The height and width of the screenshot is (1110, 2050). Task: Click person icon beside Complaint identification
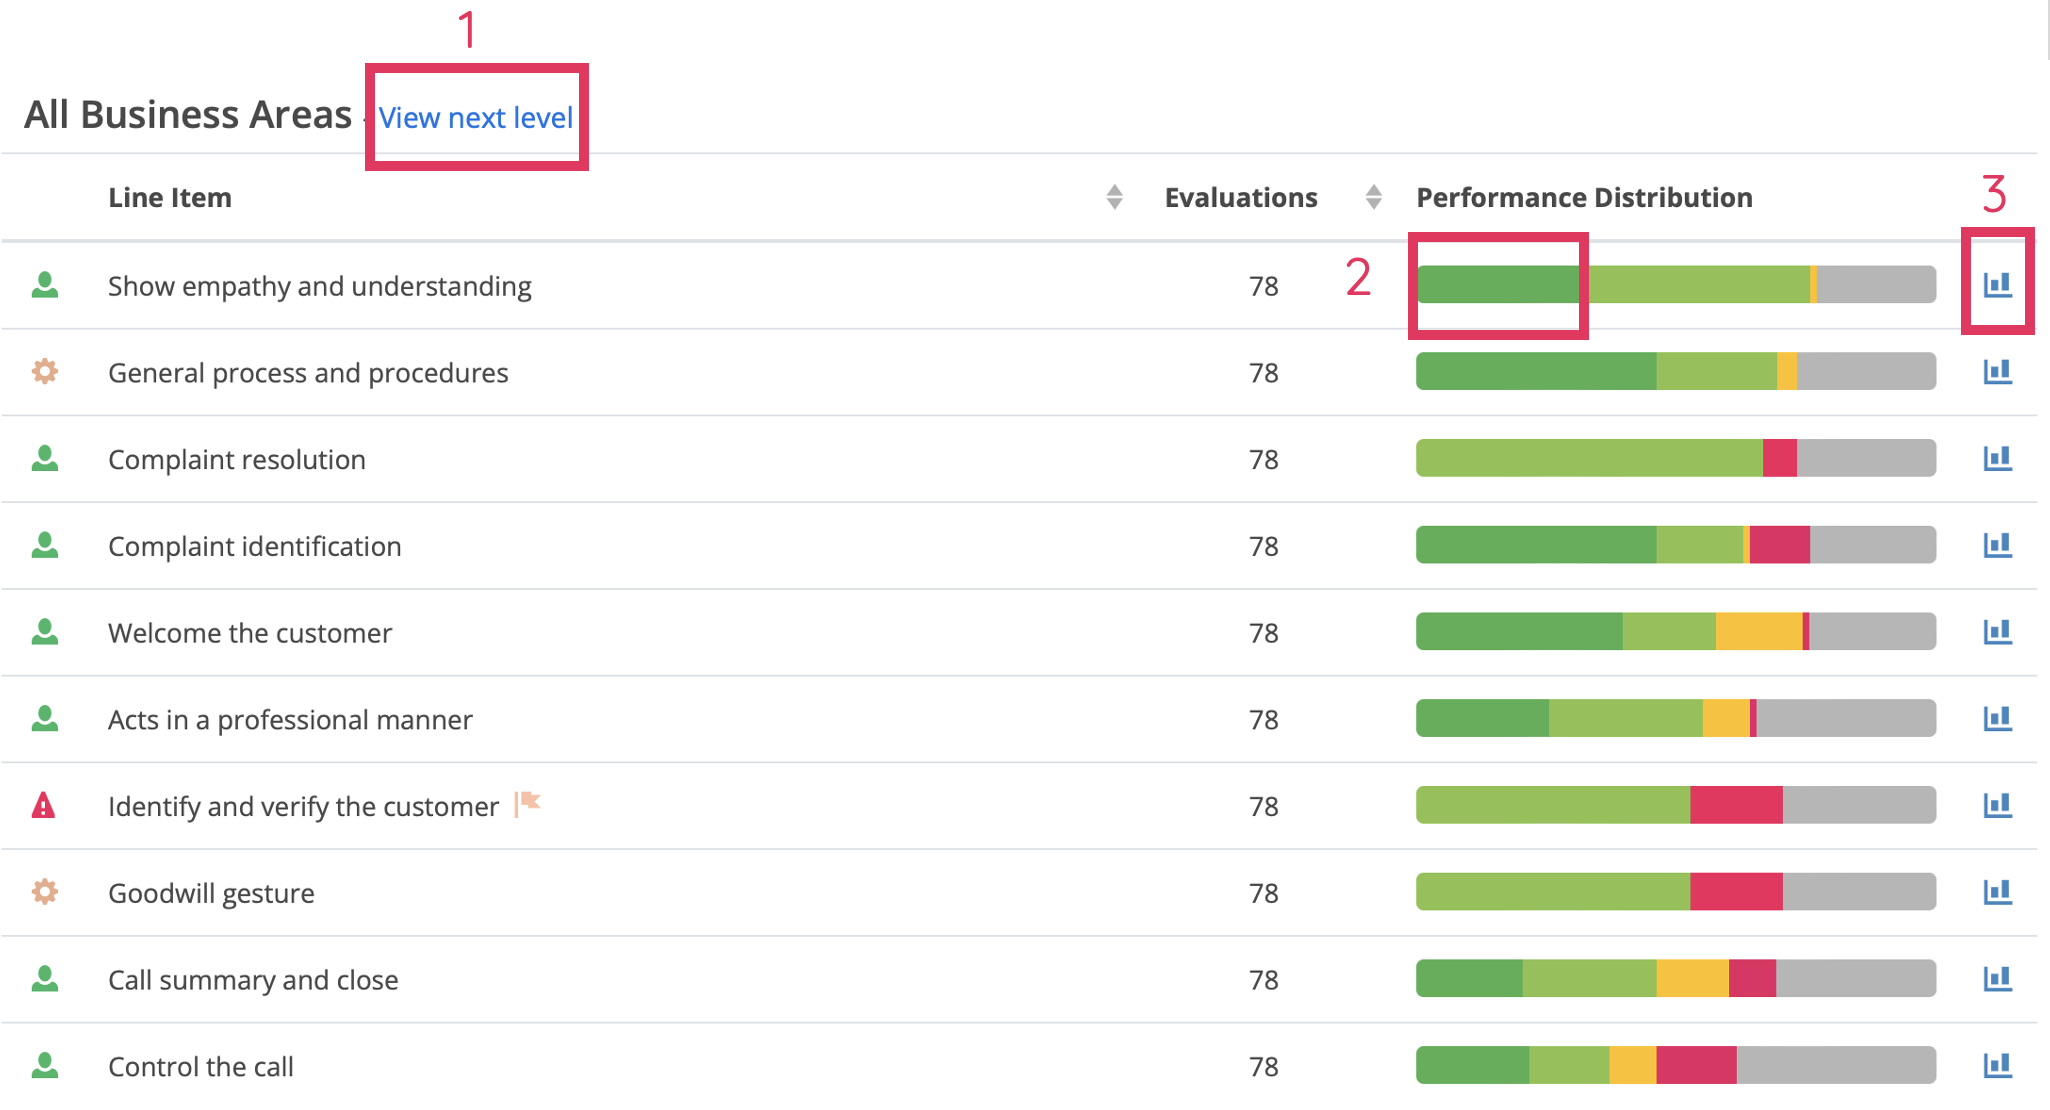[44, 545]
